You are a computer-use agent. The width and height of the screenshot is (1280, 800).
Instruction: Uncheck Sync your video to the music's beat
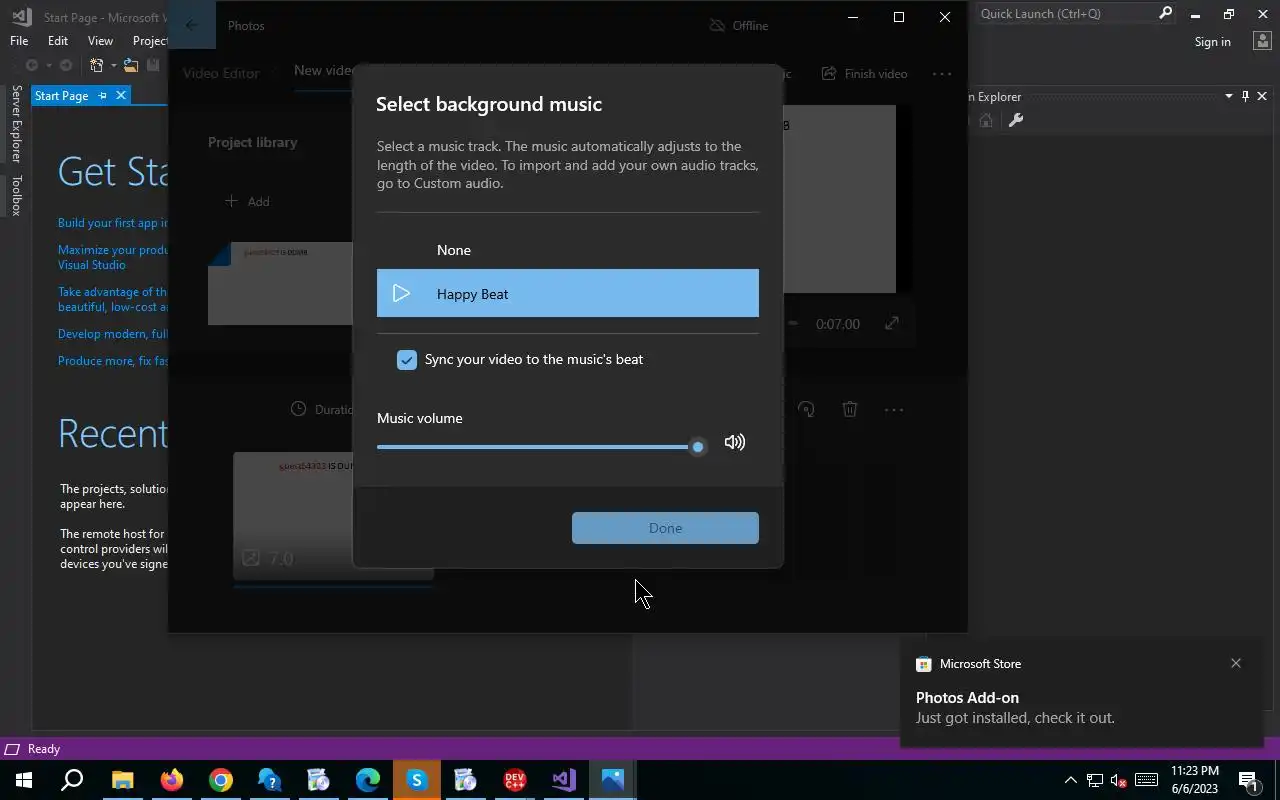click(407, 360)
